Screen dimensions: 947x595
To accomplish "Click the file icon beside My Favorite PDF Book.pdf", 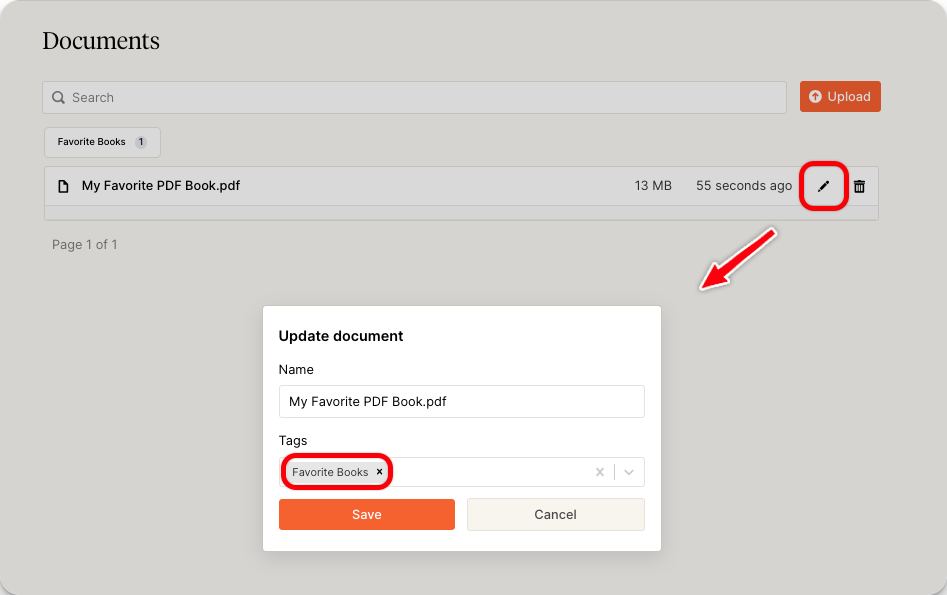I will [63, 186].
